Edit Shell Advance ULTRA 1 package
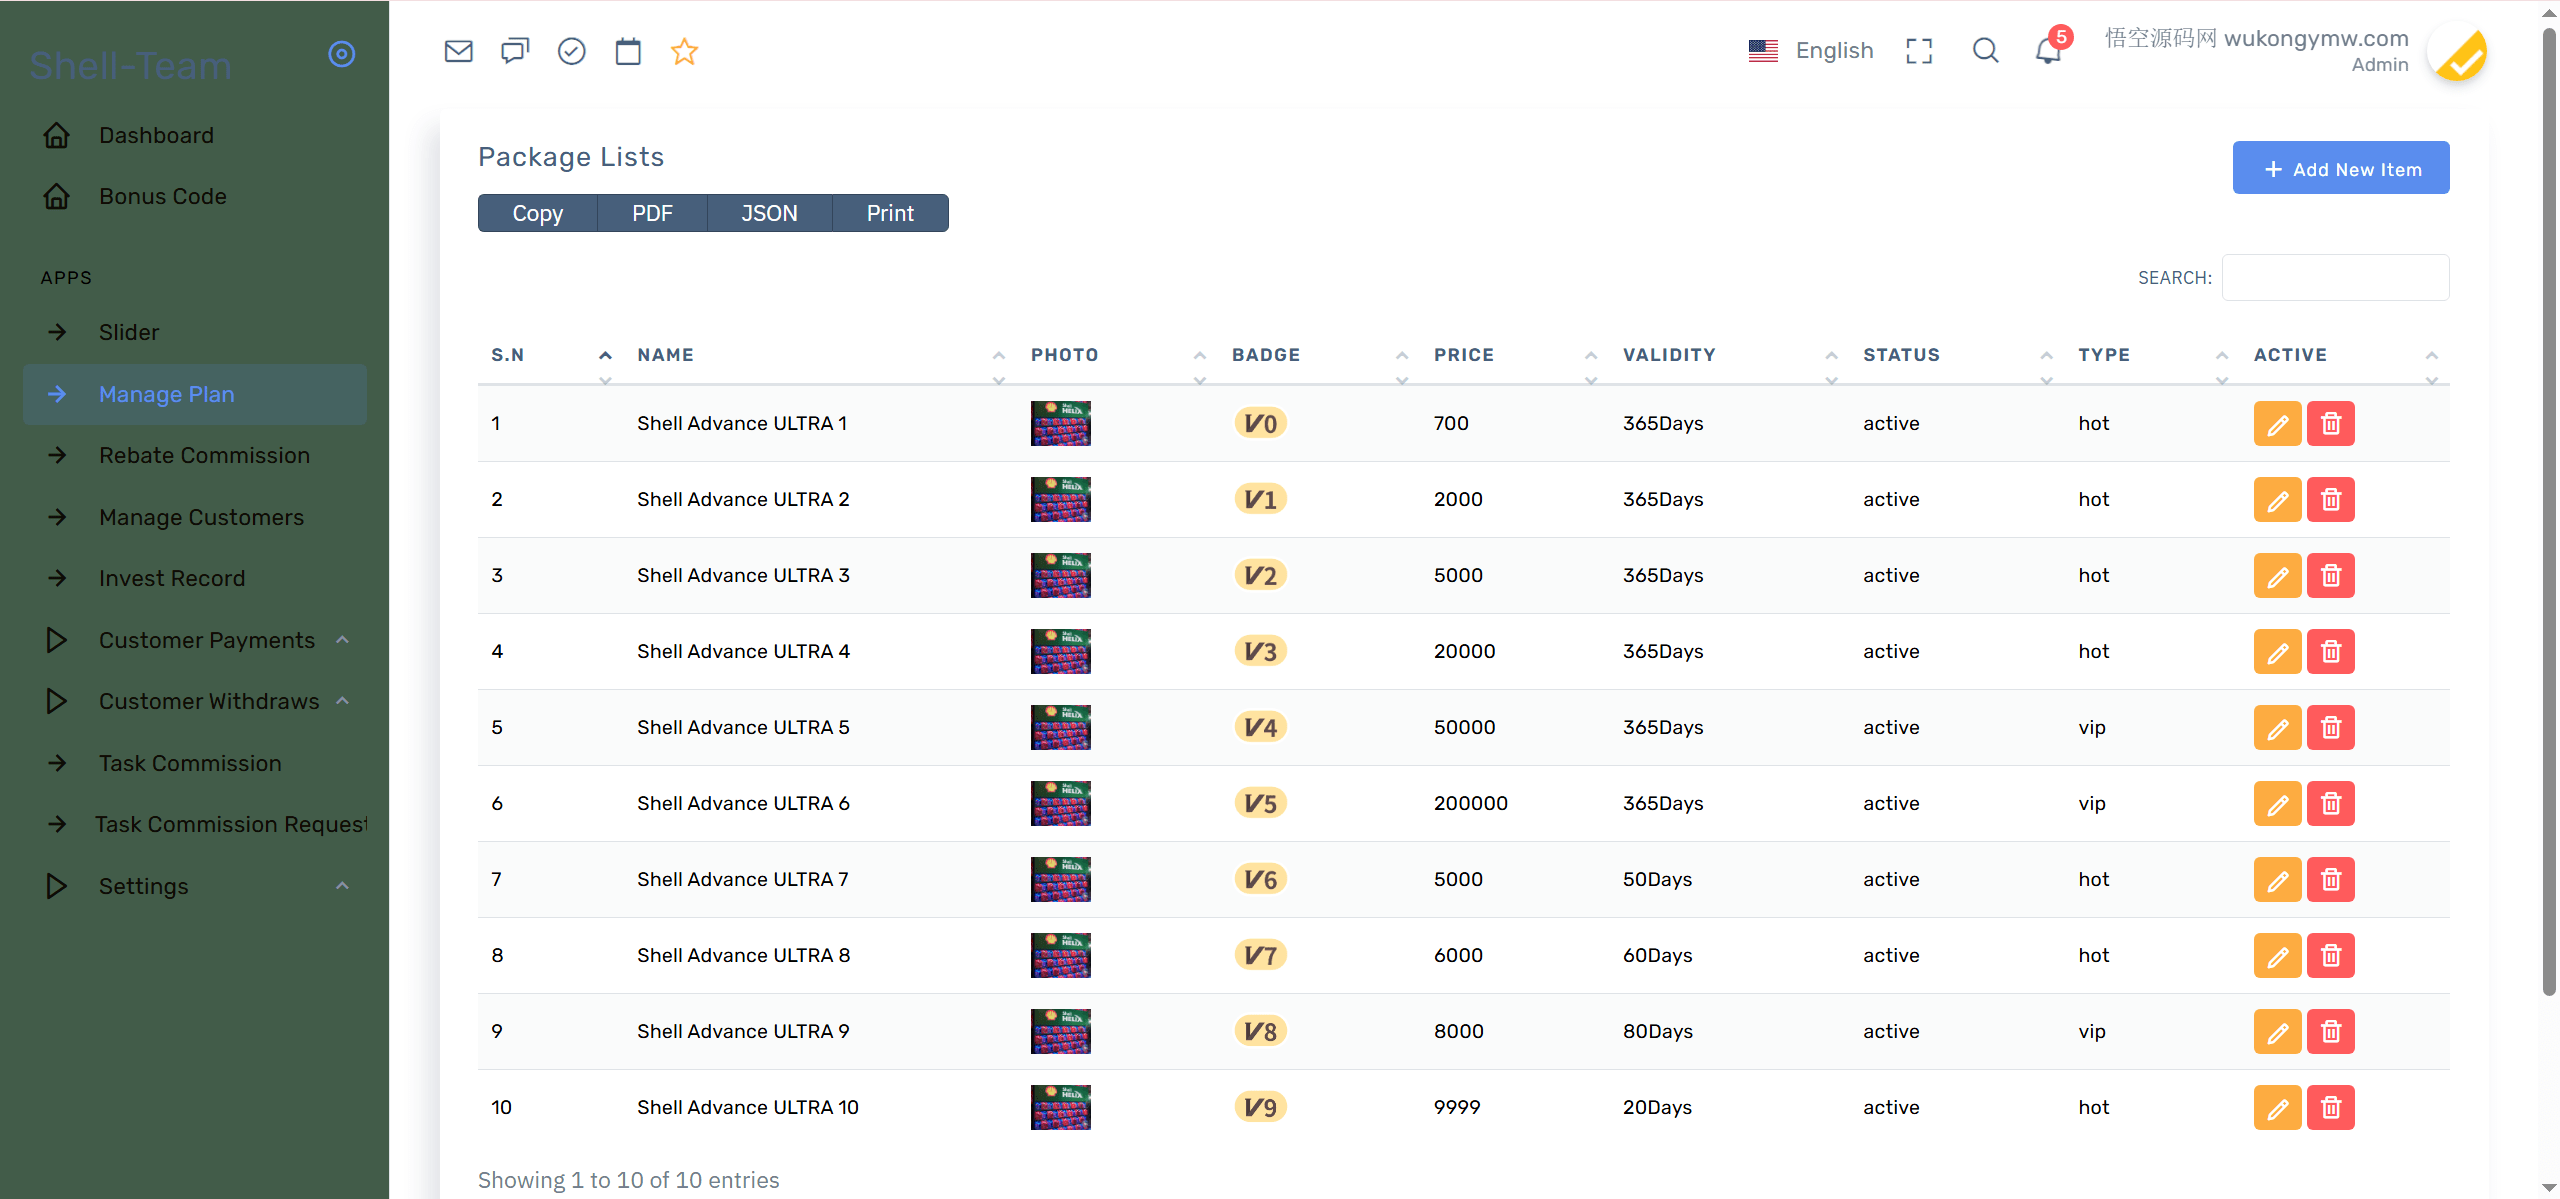This screenshot has width=2560, height=1199. tap(2277, 424)
